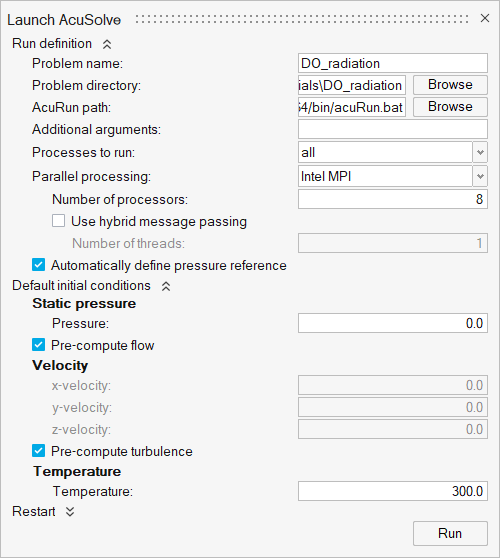Uncheck Automatically define pressure reference
Screen dimensions: 500x558
(38, 265)
